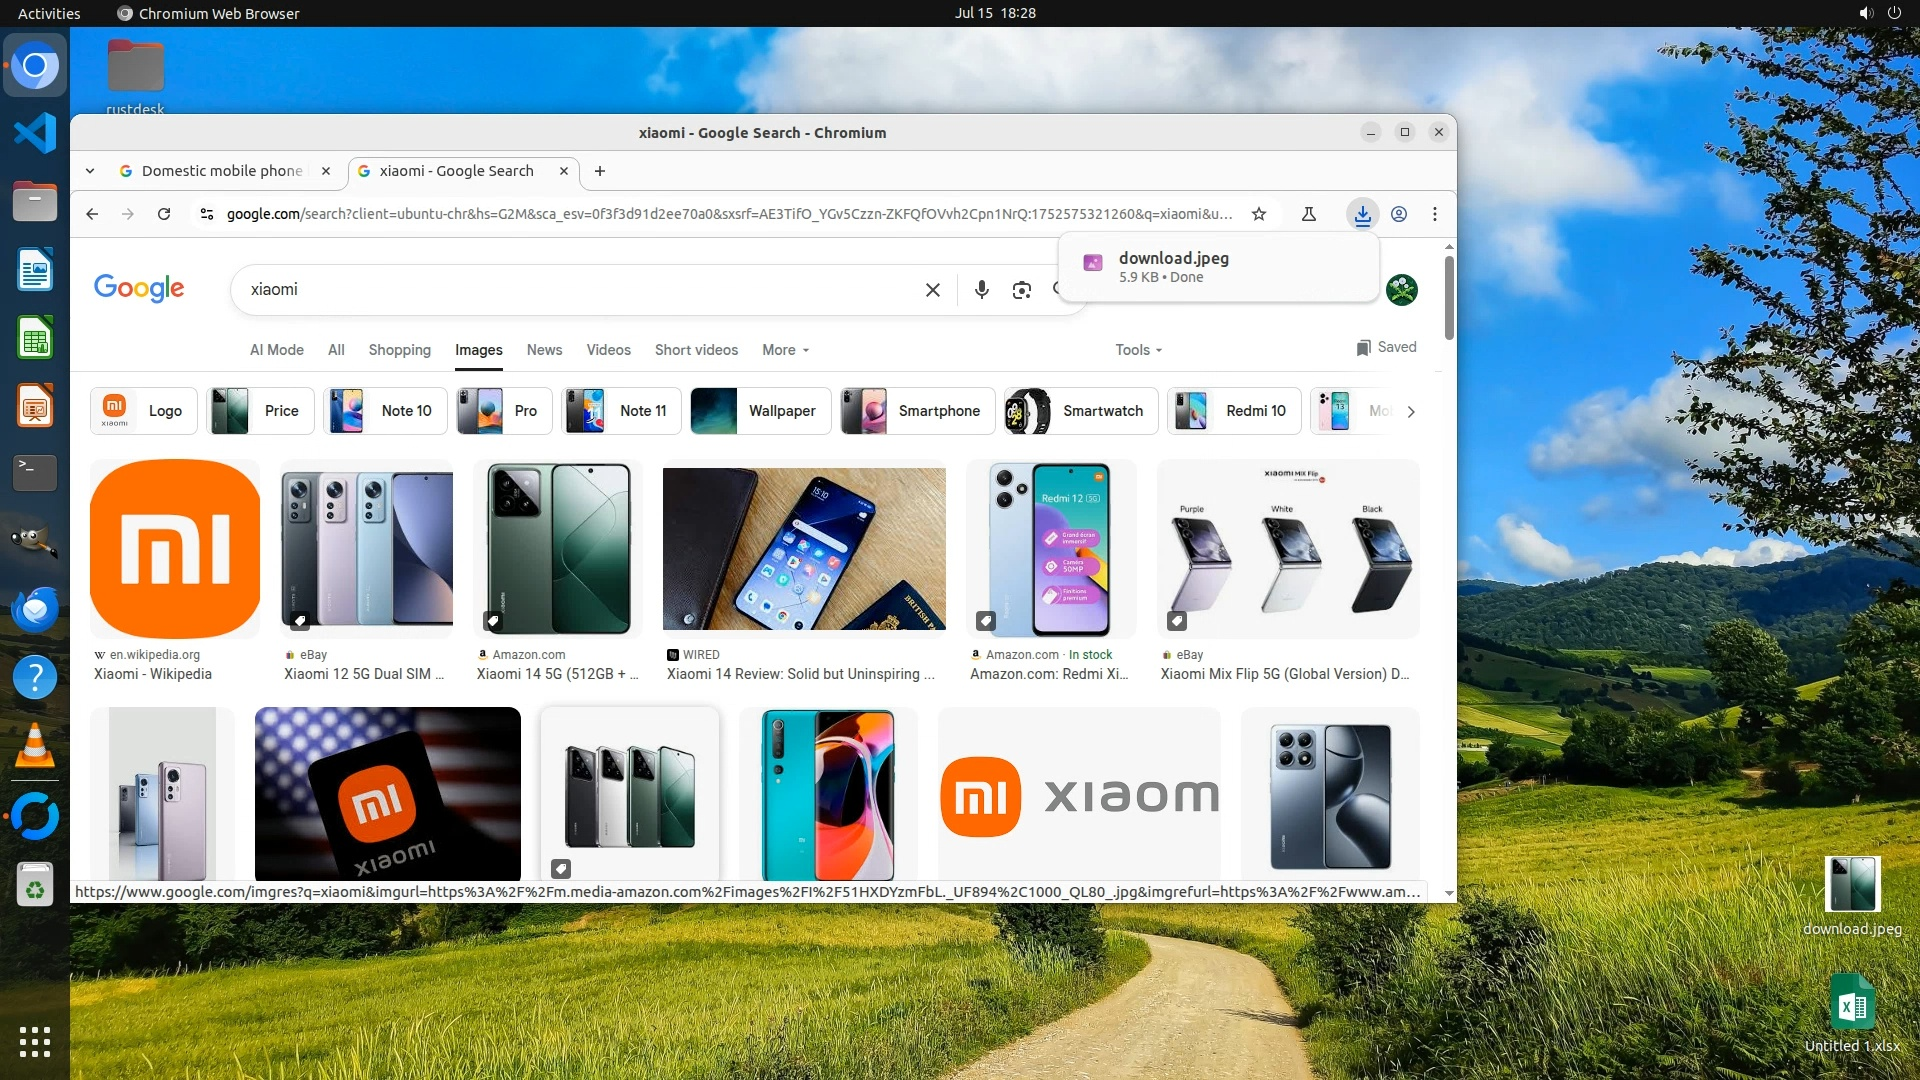
Task: Reload the page
Action: (164, 214)
